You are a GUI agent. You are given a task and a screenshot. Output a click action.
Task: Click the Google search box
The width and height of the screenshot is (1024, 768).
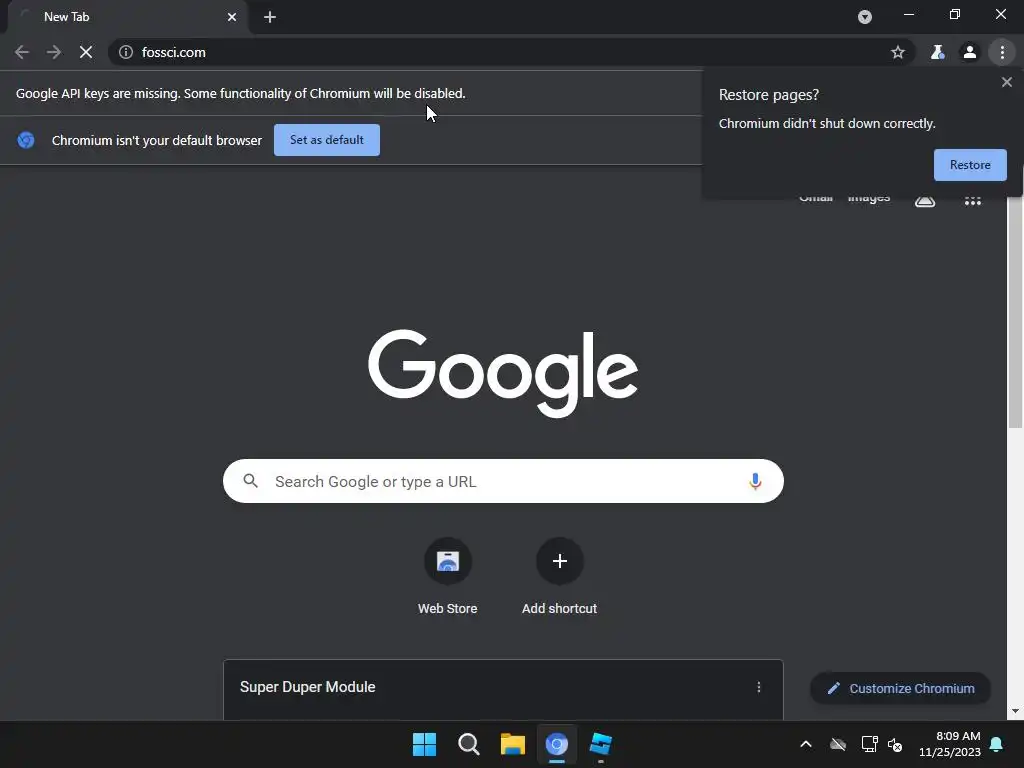(x=503, y=481)
